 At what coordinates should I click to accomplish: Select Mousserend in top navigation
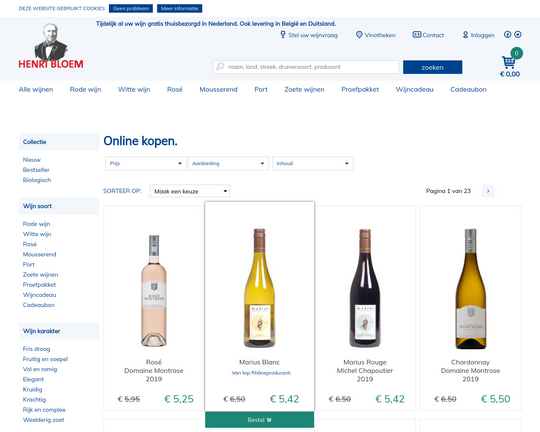[x=218, y=90]
